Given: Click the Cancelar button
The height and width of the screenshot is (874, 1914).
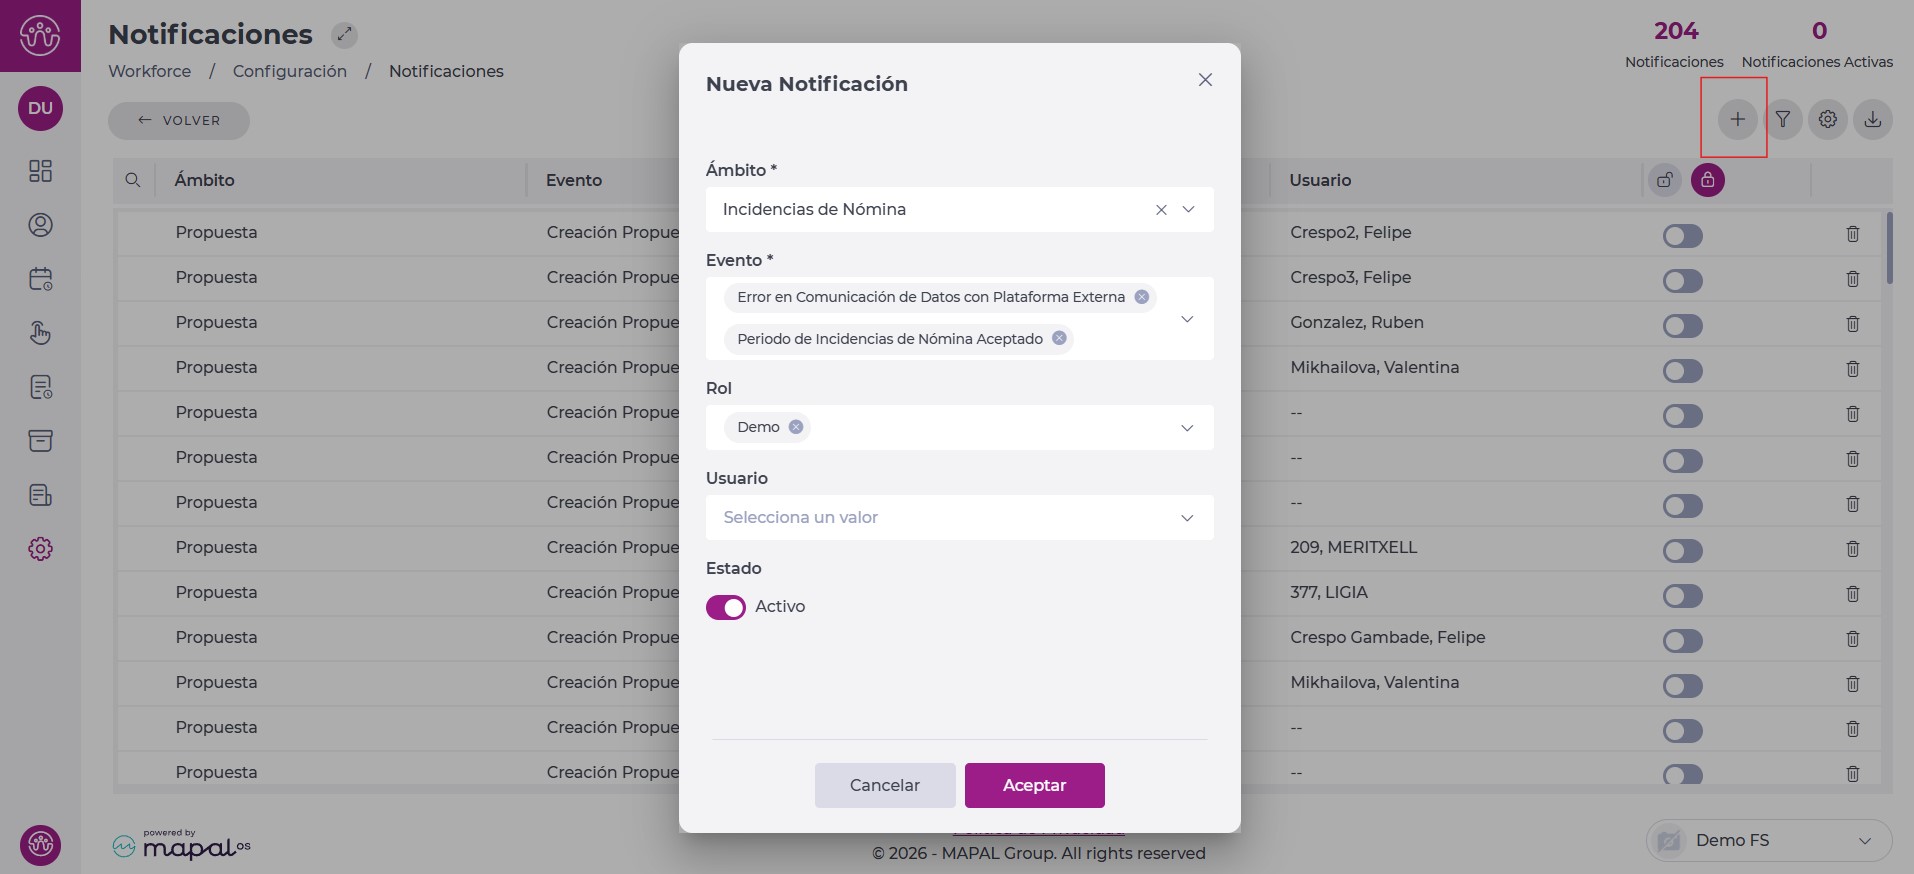Looking at the screenshot, I should click(884, 785).
